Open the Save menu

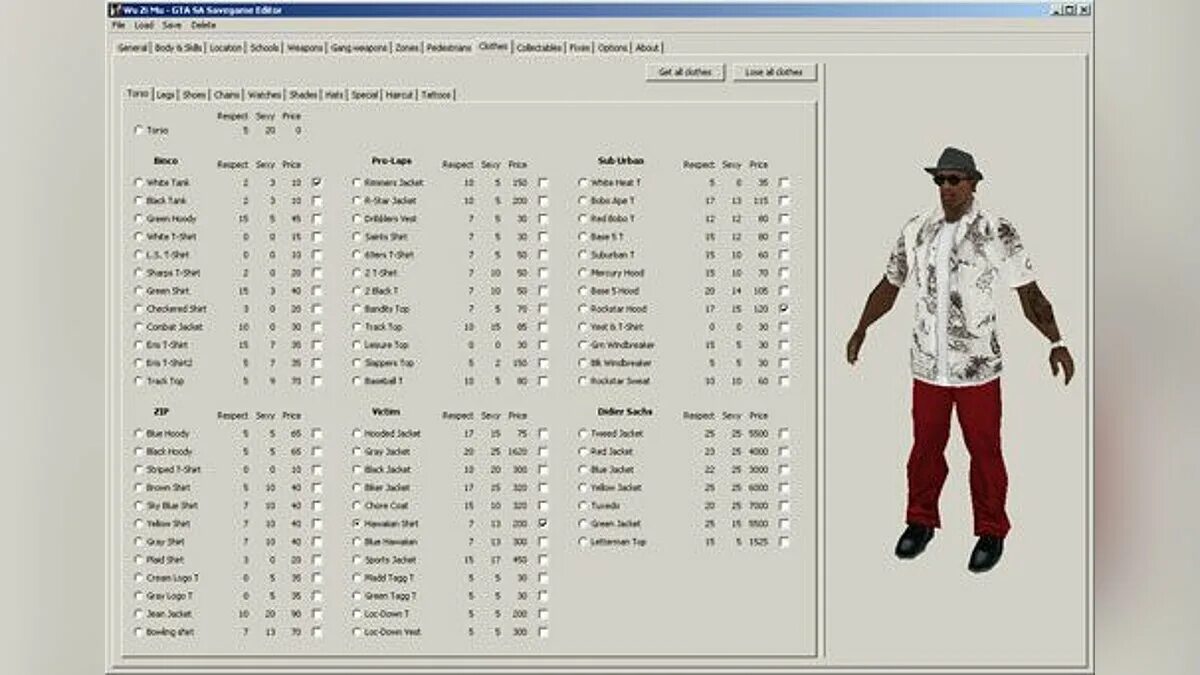click(172, 24)
